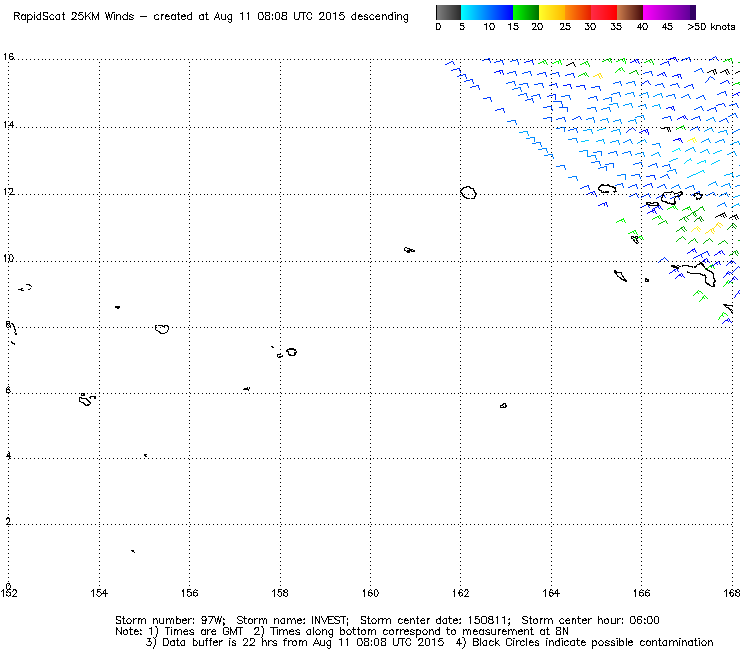Click the island outline near 155E, 8N
The image size is (740, 650).
[x=162, y=329]
